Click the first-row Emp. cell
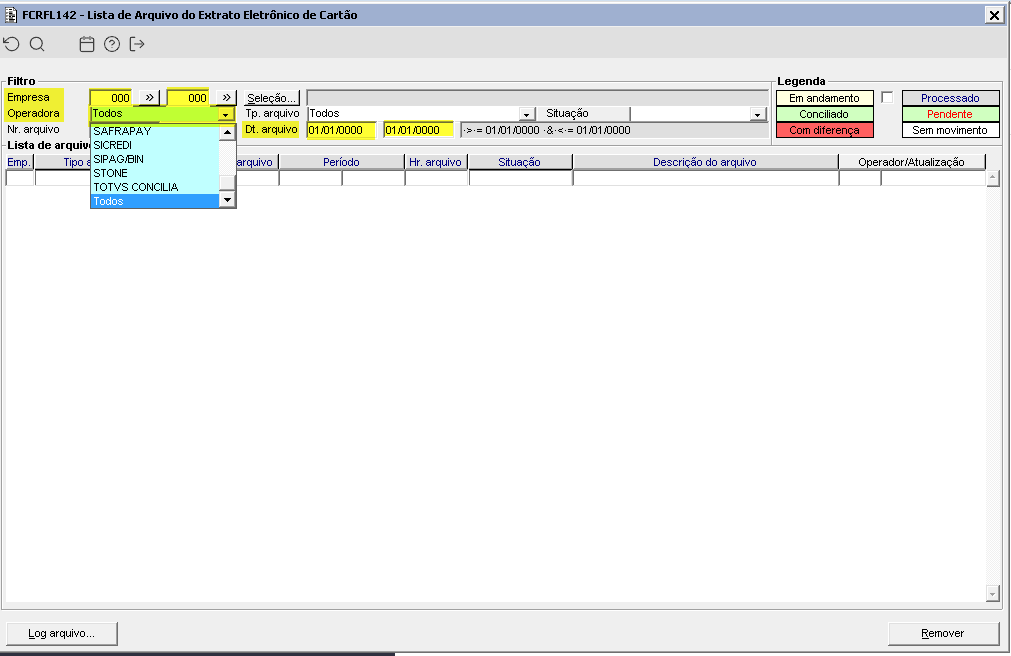Viewport: 1011px width, 656px height. pyautogui.click(x=19, y=178)
